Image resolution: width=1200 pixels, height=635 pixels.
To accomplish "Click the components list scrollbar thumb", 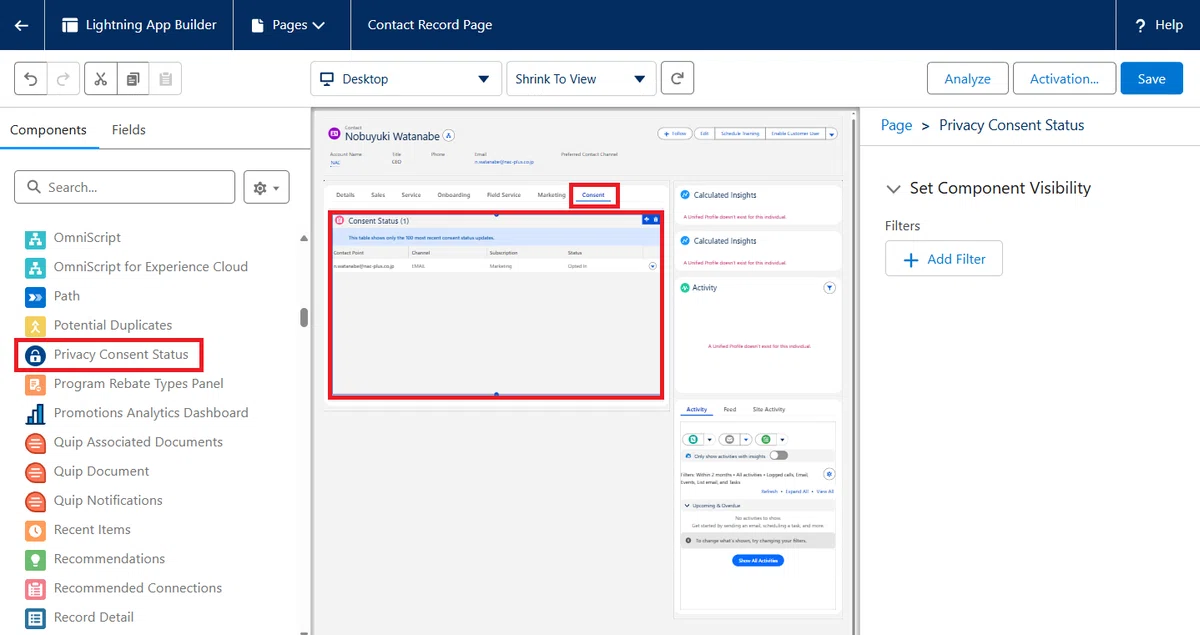I will click(x=304, y=318).
